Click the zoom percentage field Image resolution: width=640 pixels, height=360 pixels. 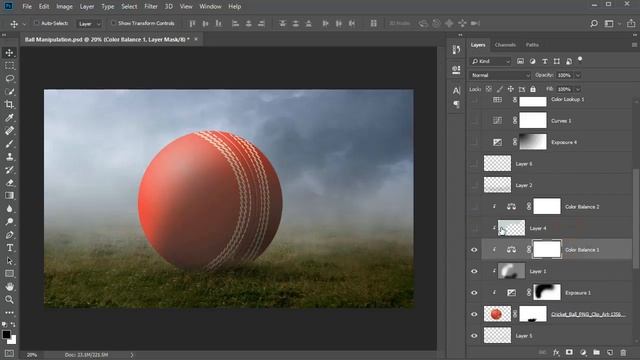[x=32, y=355]
